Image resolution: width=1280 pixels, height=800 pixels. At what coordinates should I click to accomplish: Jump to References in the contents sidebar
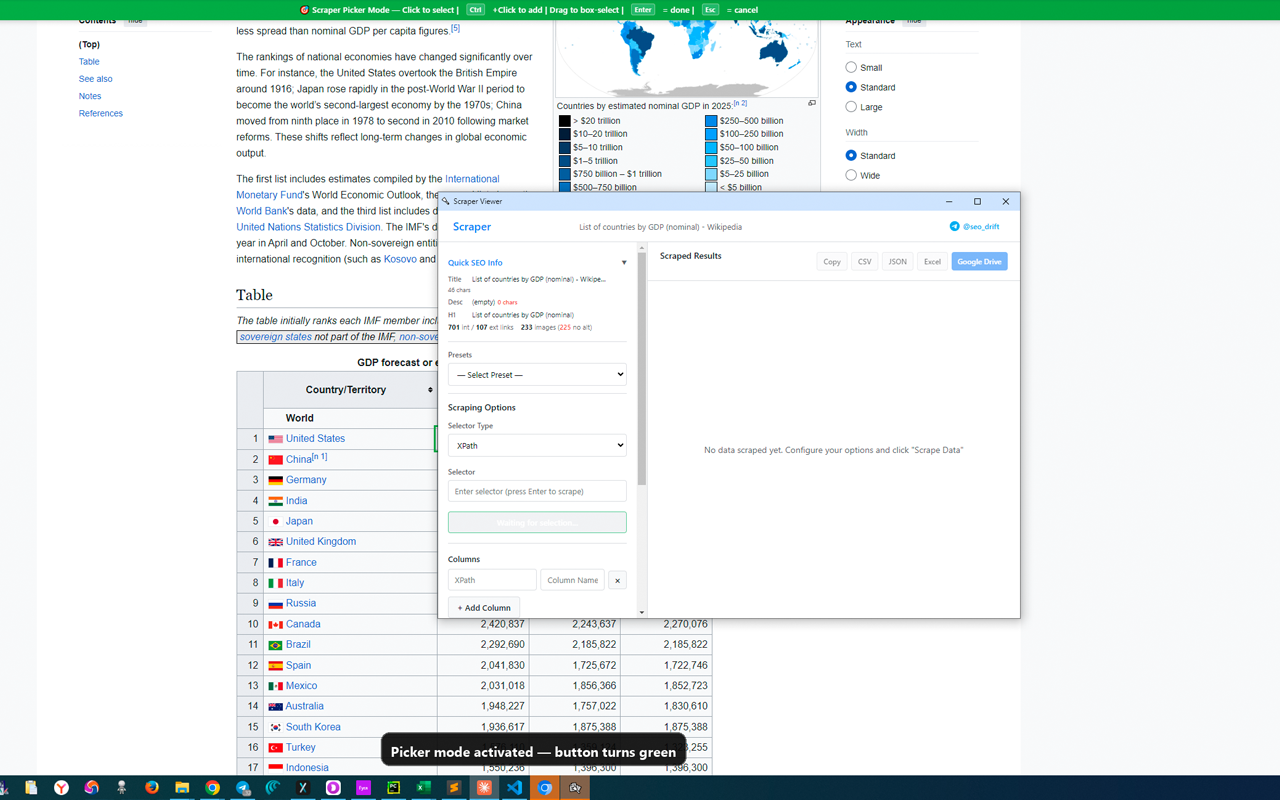coord(101,114)
